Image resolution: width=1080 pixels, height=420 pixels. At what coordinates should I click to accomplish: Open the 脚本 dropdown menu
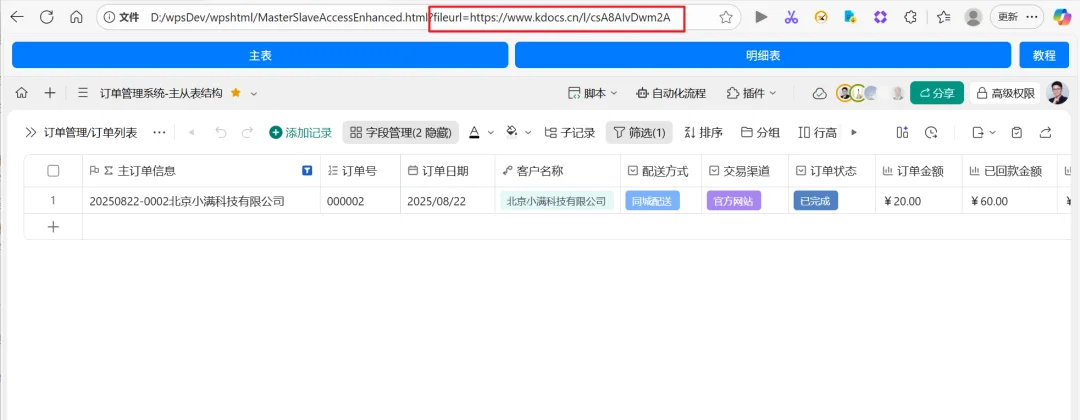592,93
